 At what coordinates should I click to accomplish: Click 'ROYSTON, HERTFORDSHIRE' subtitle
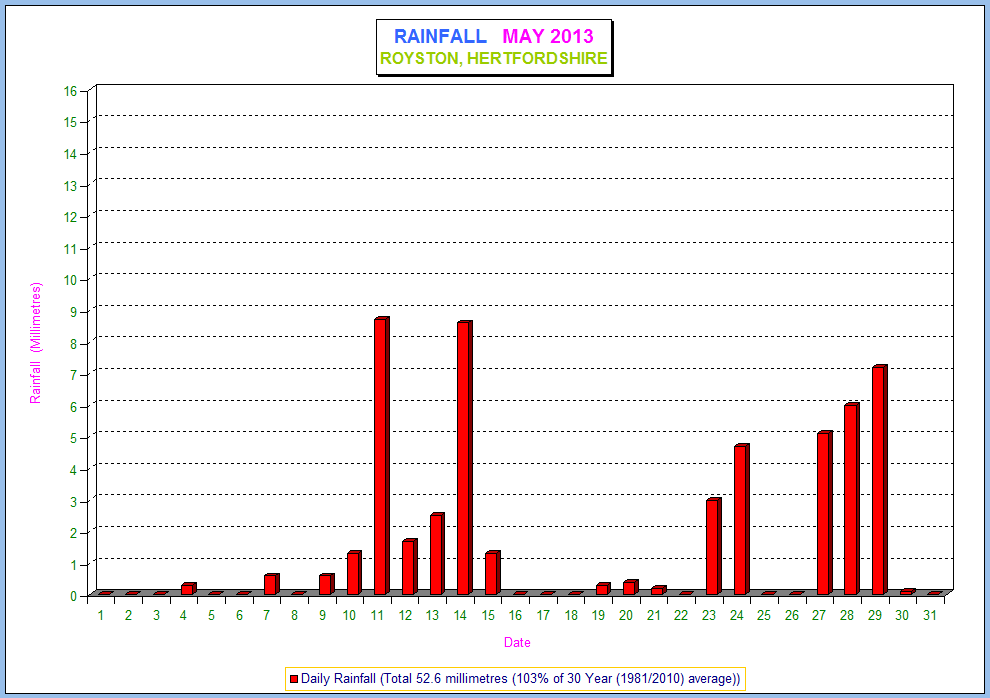[494, 58]
